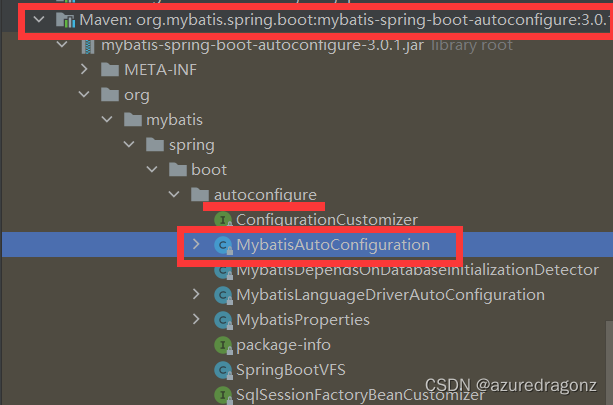
Task: Collapse the autoconfigure folder
Action: click(x=174, y=194)
